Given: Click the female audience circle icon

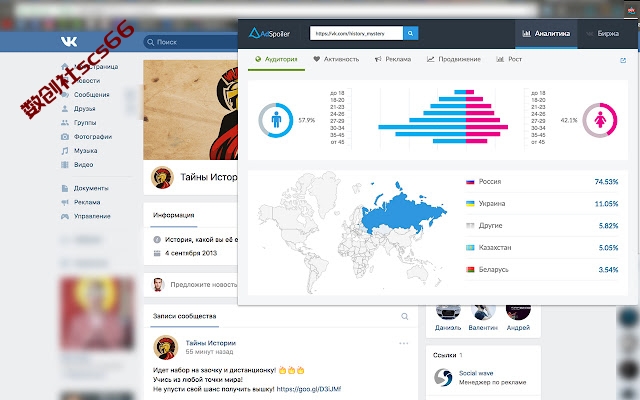Looking at the screenshot, I should 600,120.
